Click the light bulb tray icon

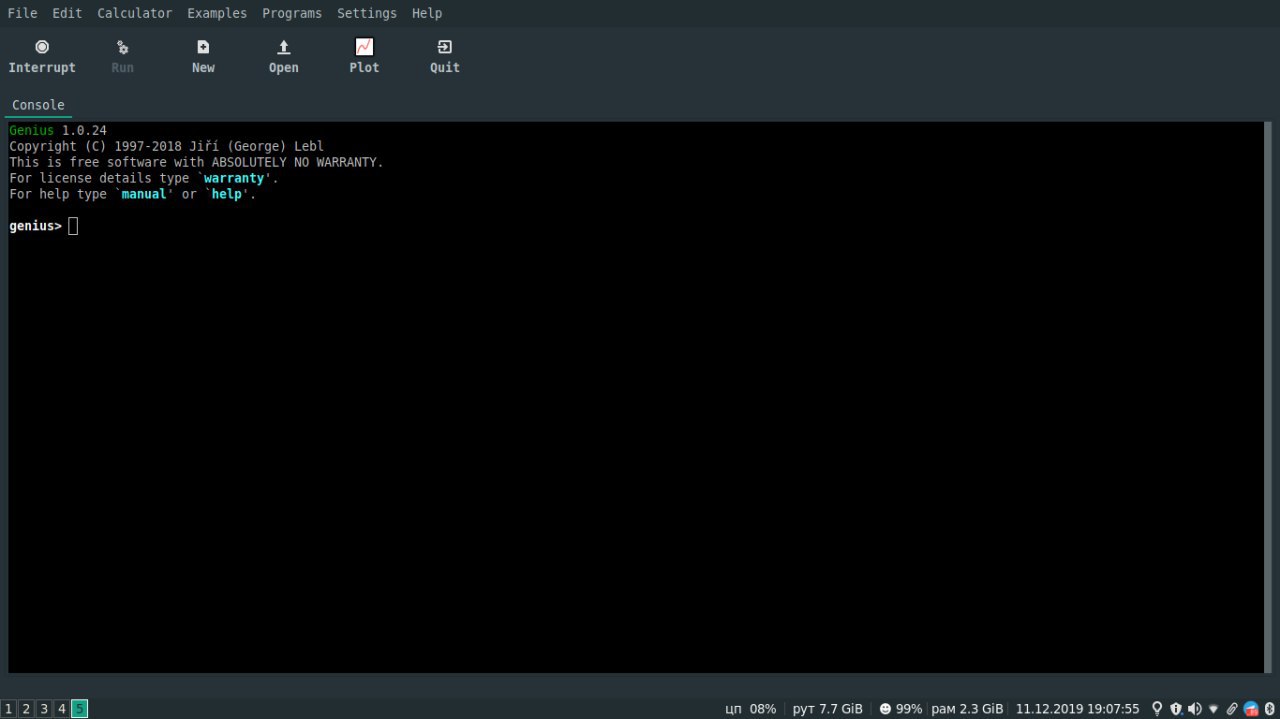click(1158, 709)
